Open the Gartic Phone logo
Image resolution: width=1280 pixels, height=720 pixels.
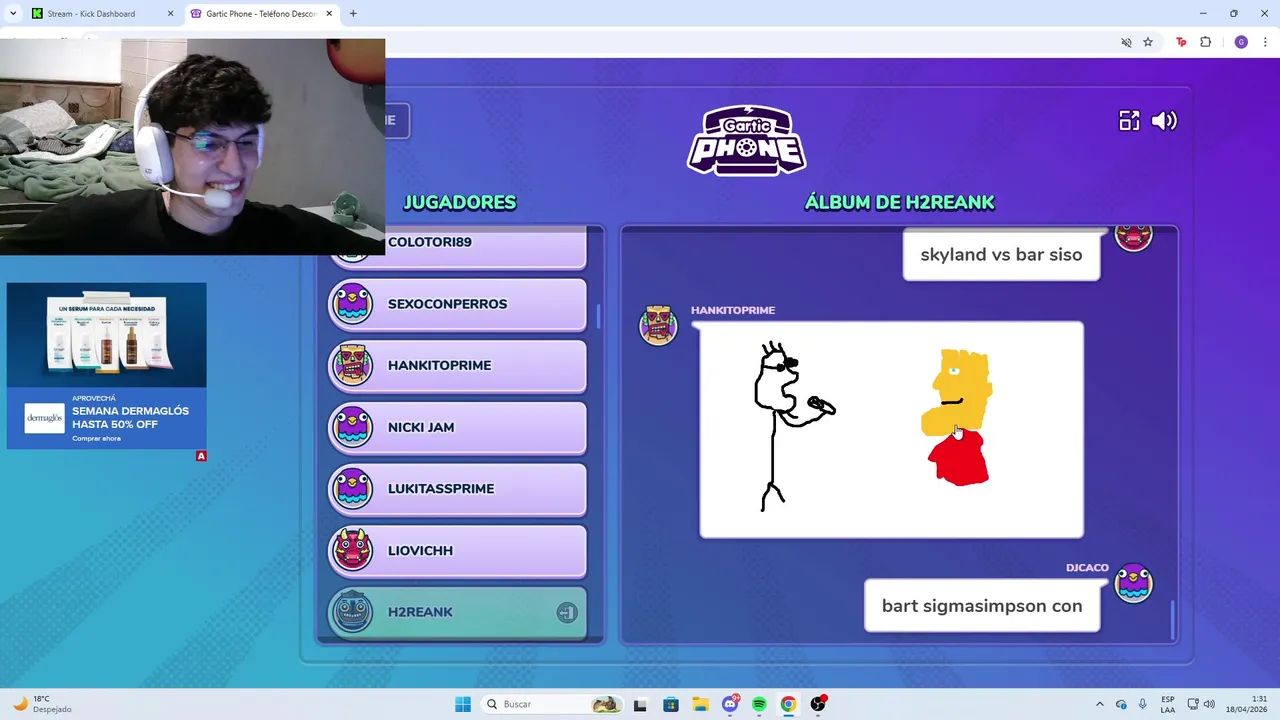point(747,141)
